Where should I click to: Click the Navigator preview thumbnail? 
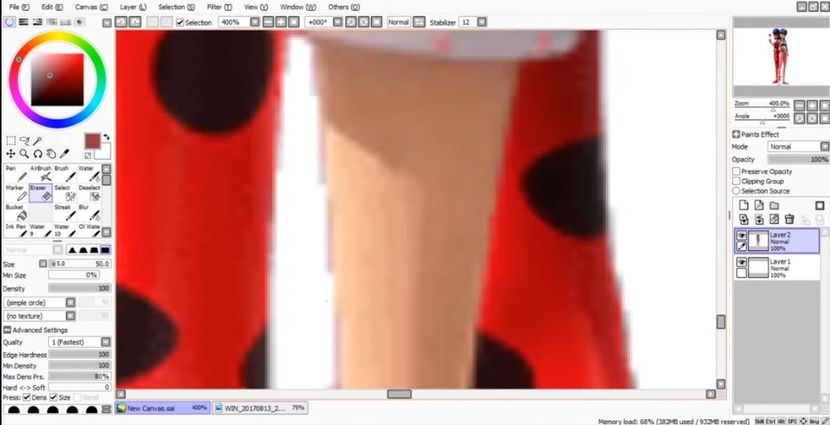click(x=779, y=57)
